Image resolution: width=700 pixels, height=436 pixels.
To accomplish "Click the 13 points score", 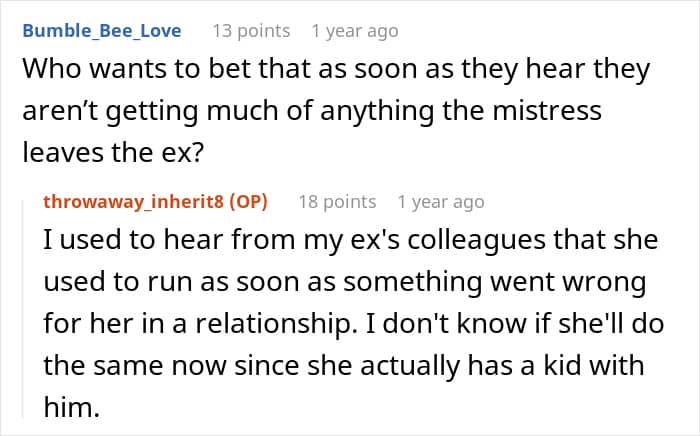I will pyautogui.click(x=251, y=31).
